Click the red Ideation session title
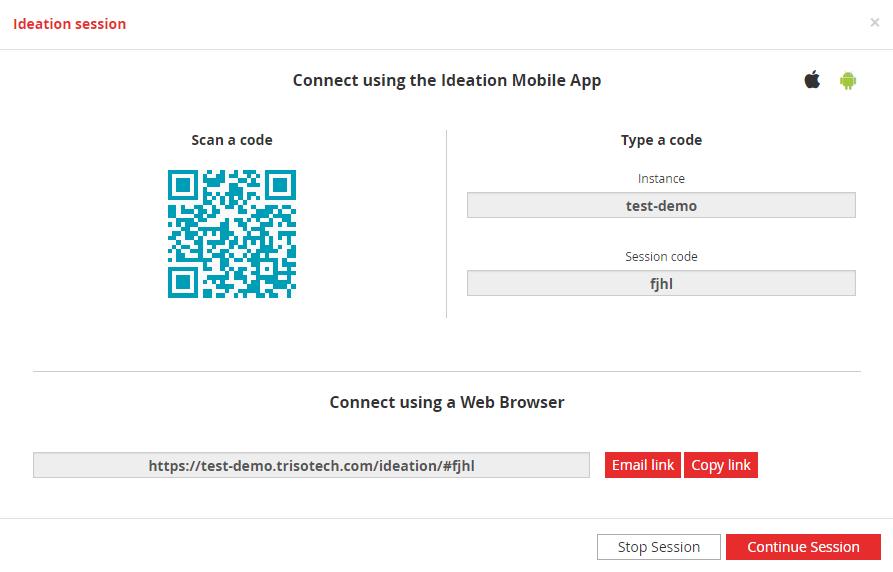The width and height of the screenshot is (893, 572). tap(69, 24)
